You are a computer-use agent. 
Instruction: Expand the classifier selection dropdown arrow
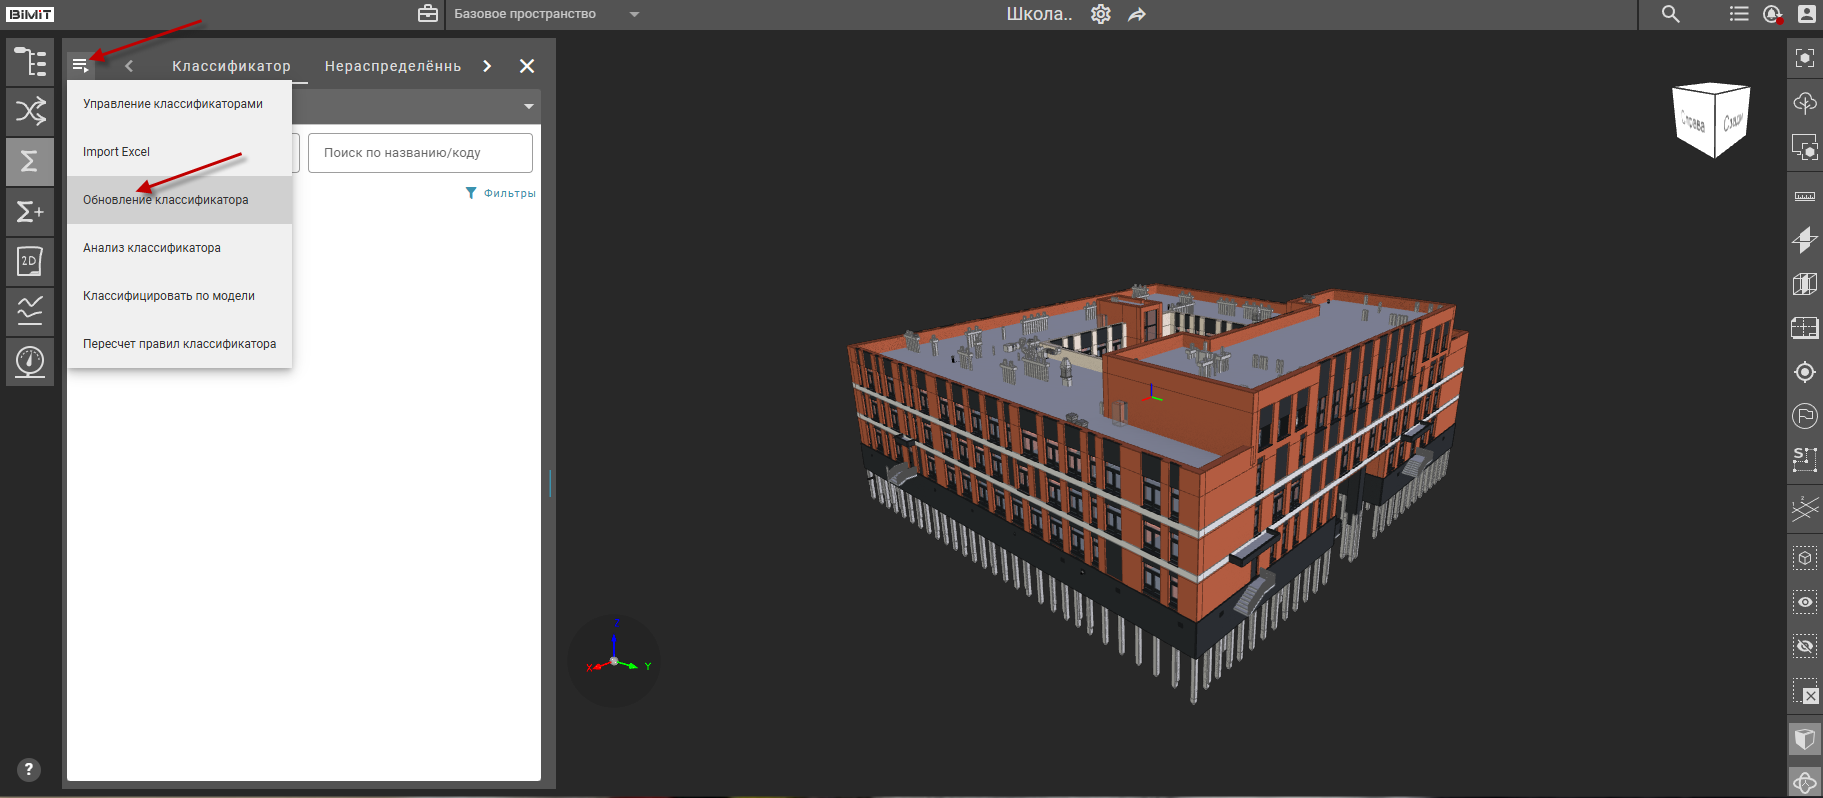(x=529, y=106)
